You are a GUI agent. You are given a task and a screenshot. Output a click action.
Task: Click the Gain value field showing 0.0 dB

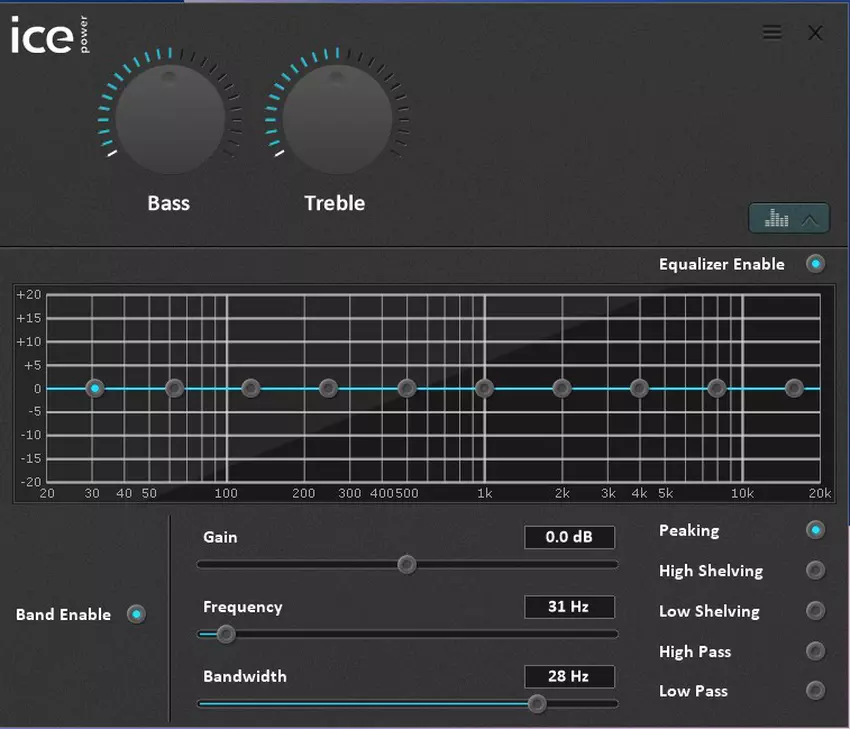click(569, 537)
